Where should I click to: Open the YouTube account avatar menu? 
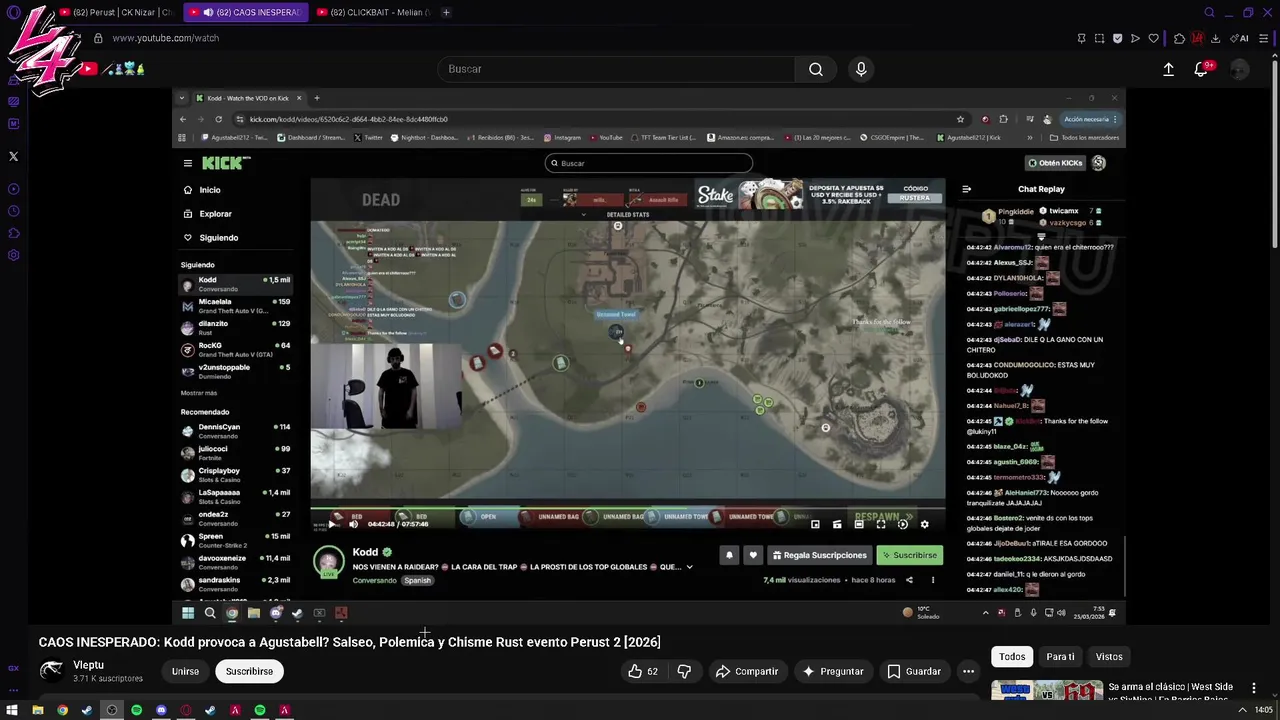pyautogui.click(x=1239, y=69)
